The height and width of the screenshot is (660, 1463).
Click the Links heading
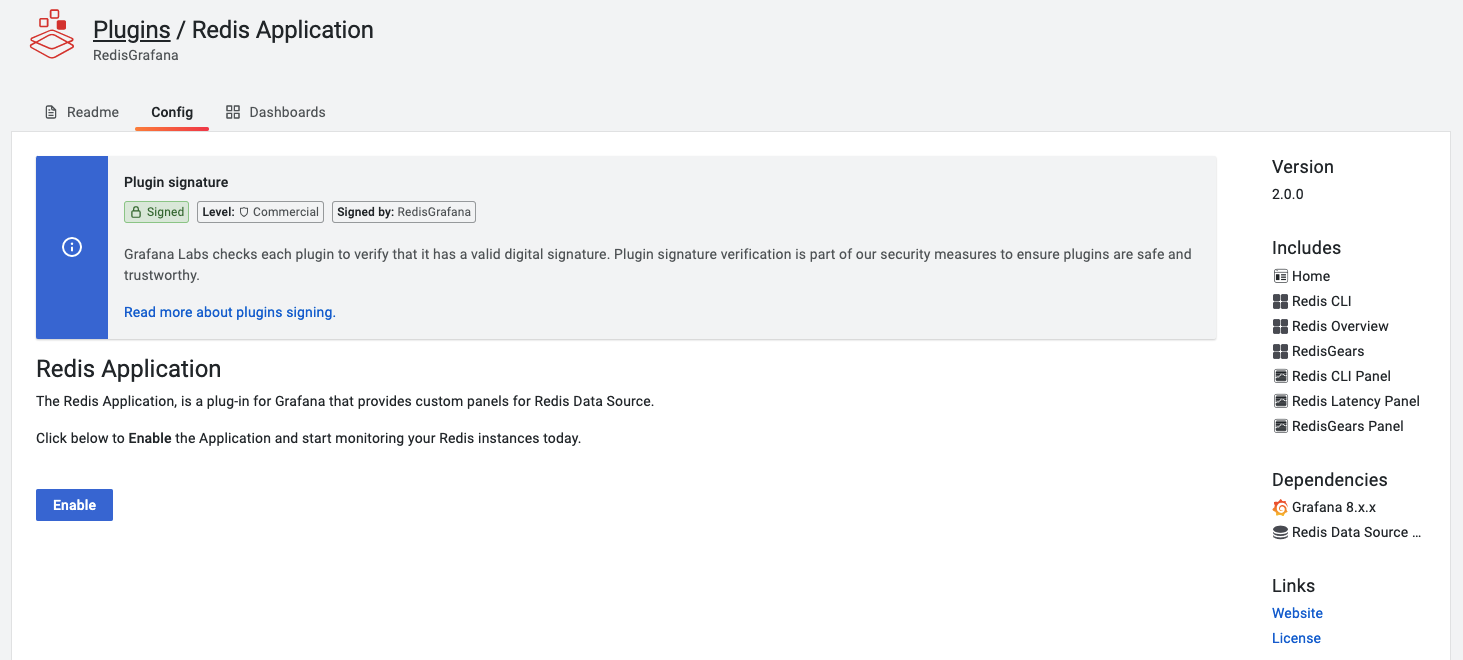tap(1293, 586)
